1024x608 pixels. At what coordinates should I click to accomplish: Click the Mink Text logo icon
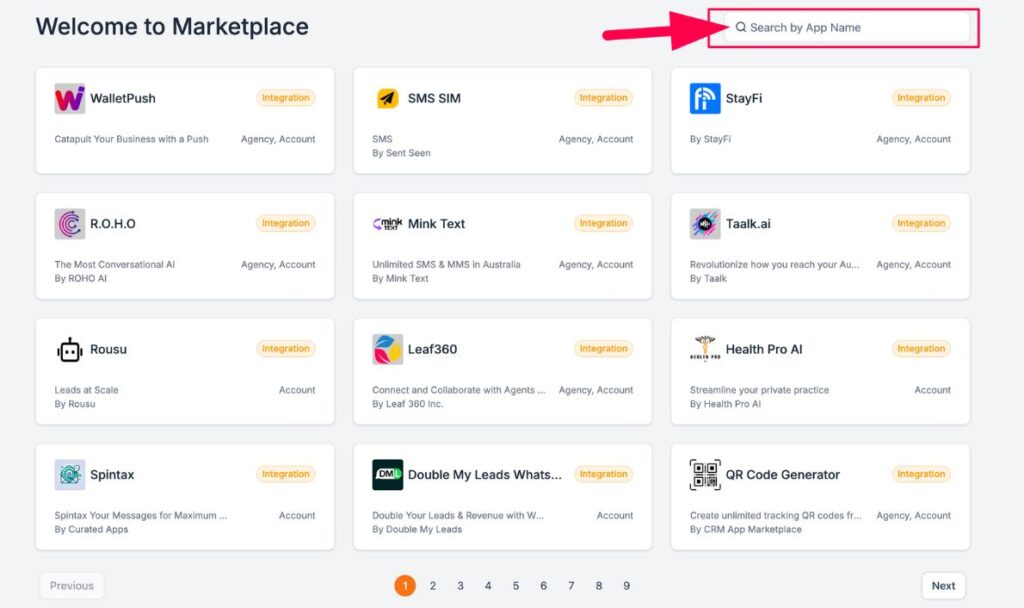tap(387, 224)
